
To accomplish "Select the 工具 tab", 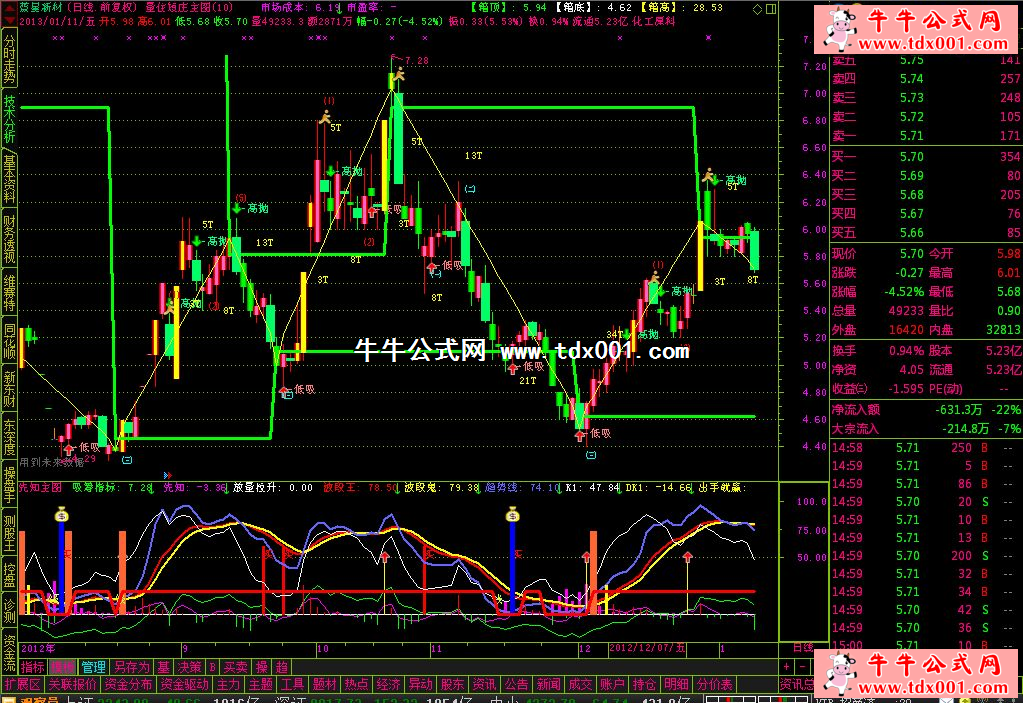I will (x=292, y=685).
